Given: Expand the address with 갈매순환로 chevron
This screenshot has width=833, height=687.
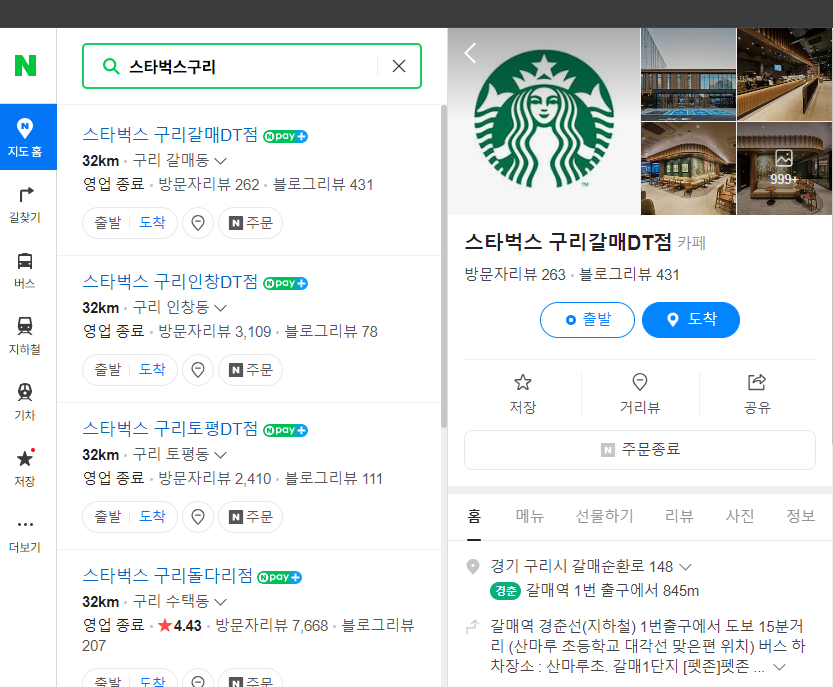Looking at the screenshot, I should click(685, 565).
